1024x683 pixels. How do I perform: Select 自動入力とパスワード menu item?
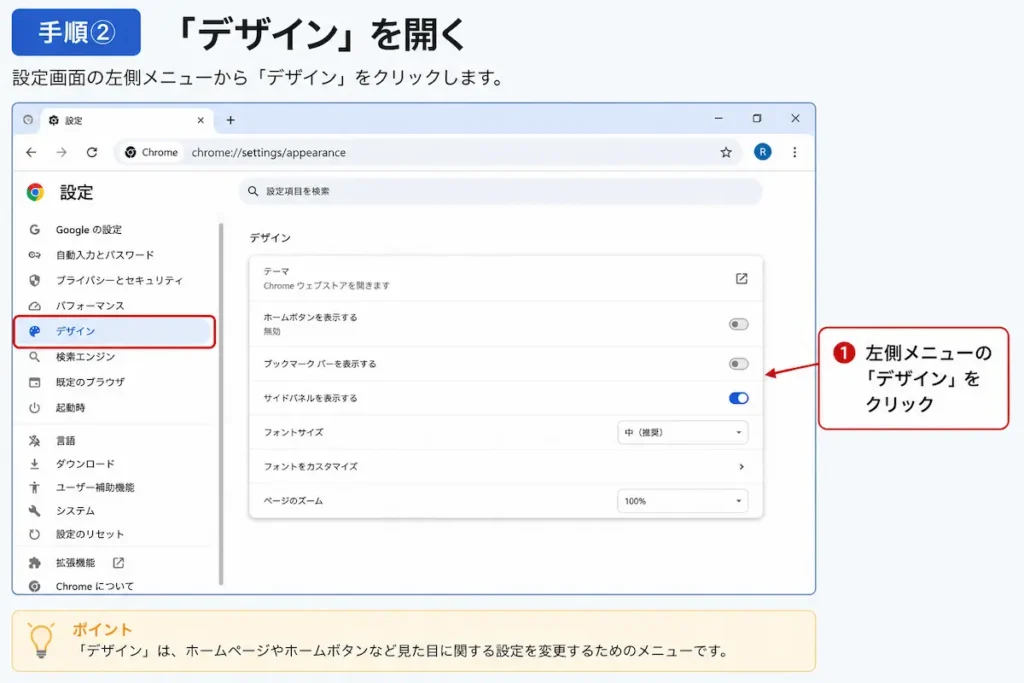(x=104, y=255)
